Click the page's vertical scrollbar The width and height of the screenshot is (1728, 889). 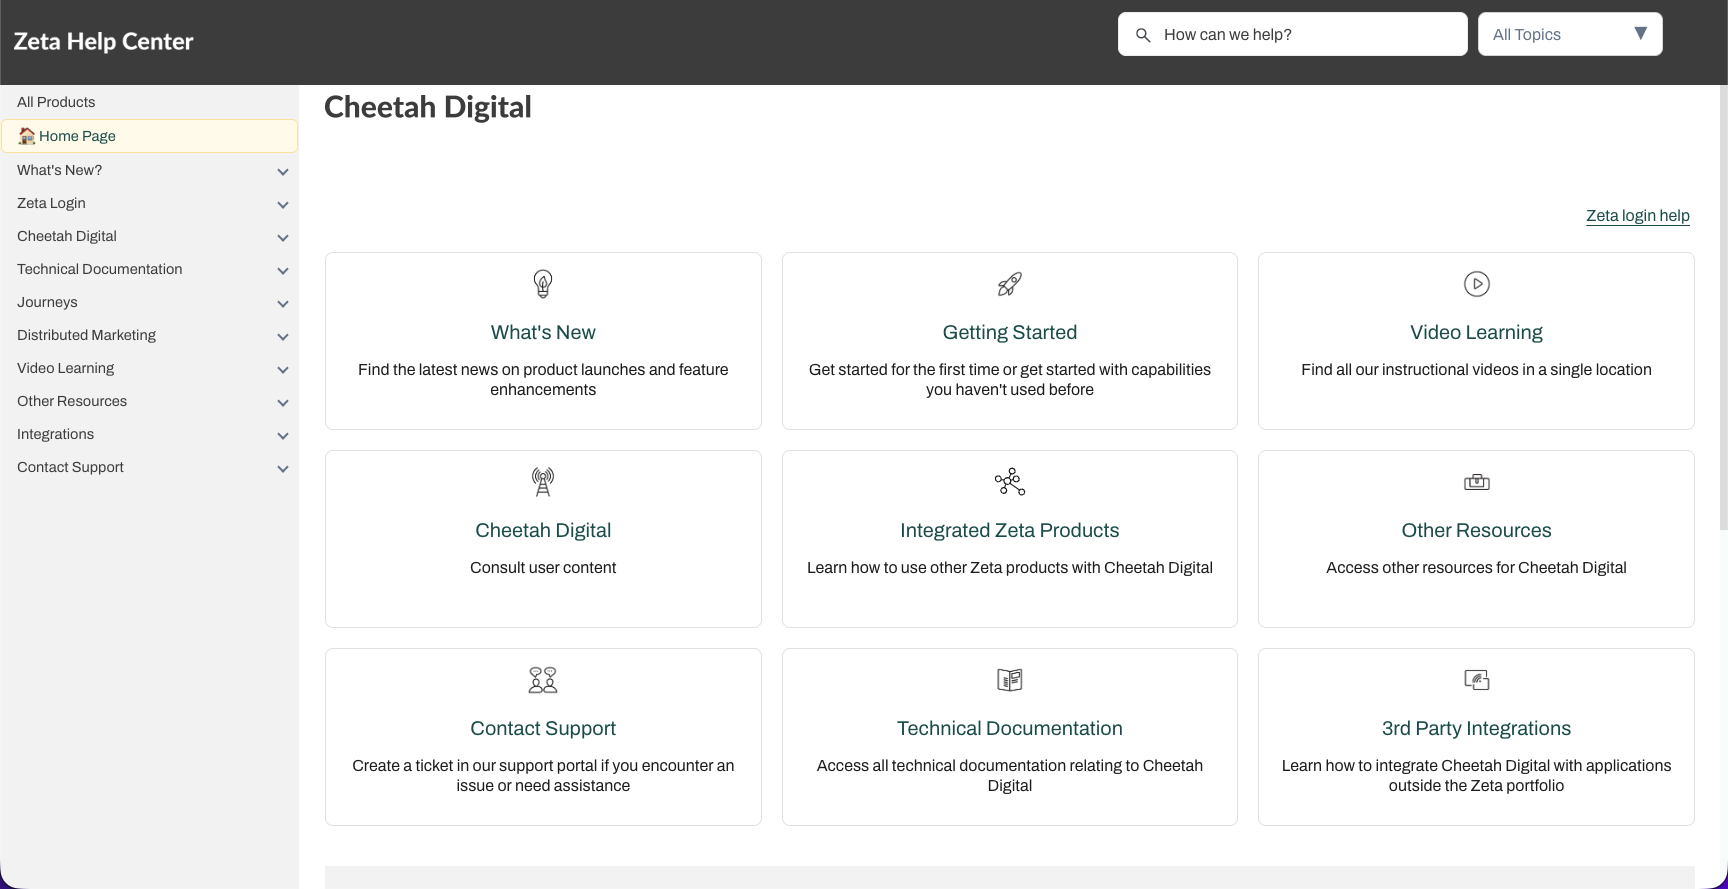click(x=1722, y=300)
